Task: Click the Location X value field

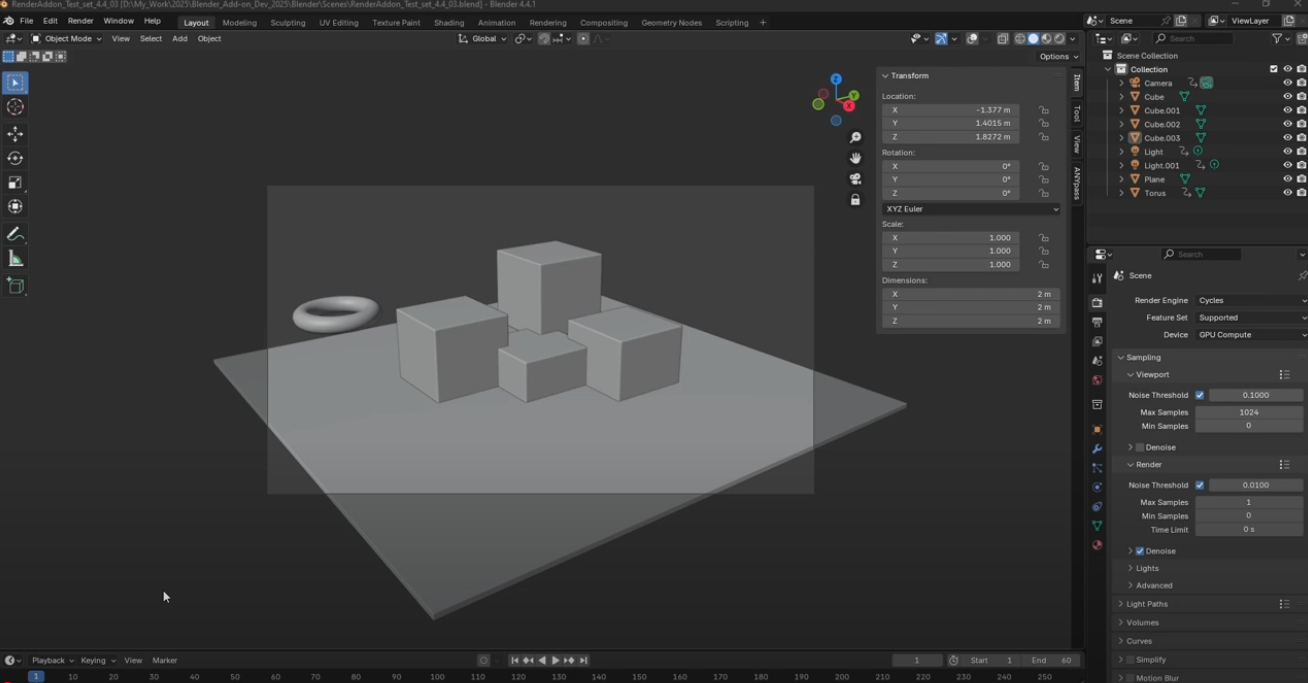Action: click(x=950, y=110)
